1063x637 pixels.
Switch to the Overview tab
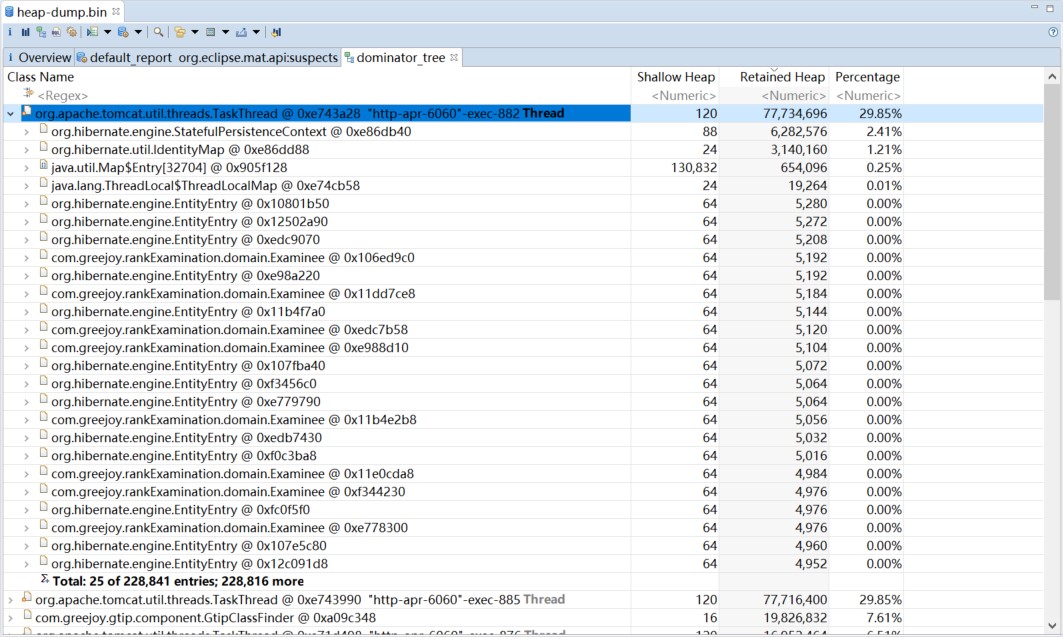tap(39, 58)
